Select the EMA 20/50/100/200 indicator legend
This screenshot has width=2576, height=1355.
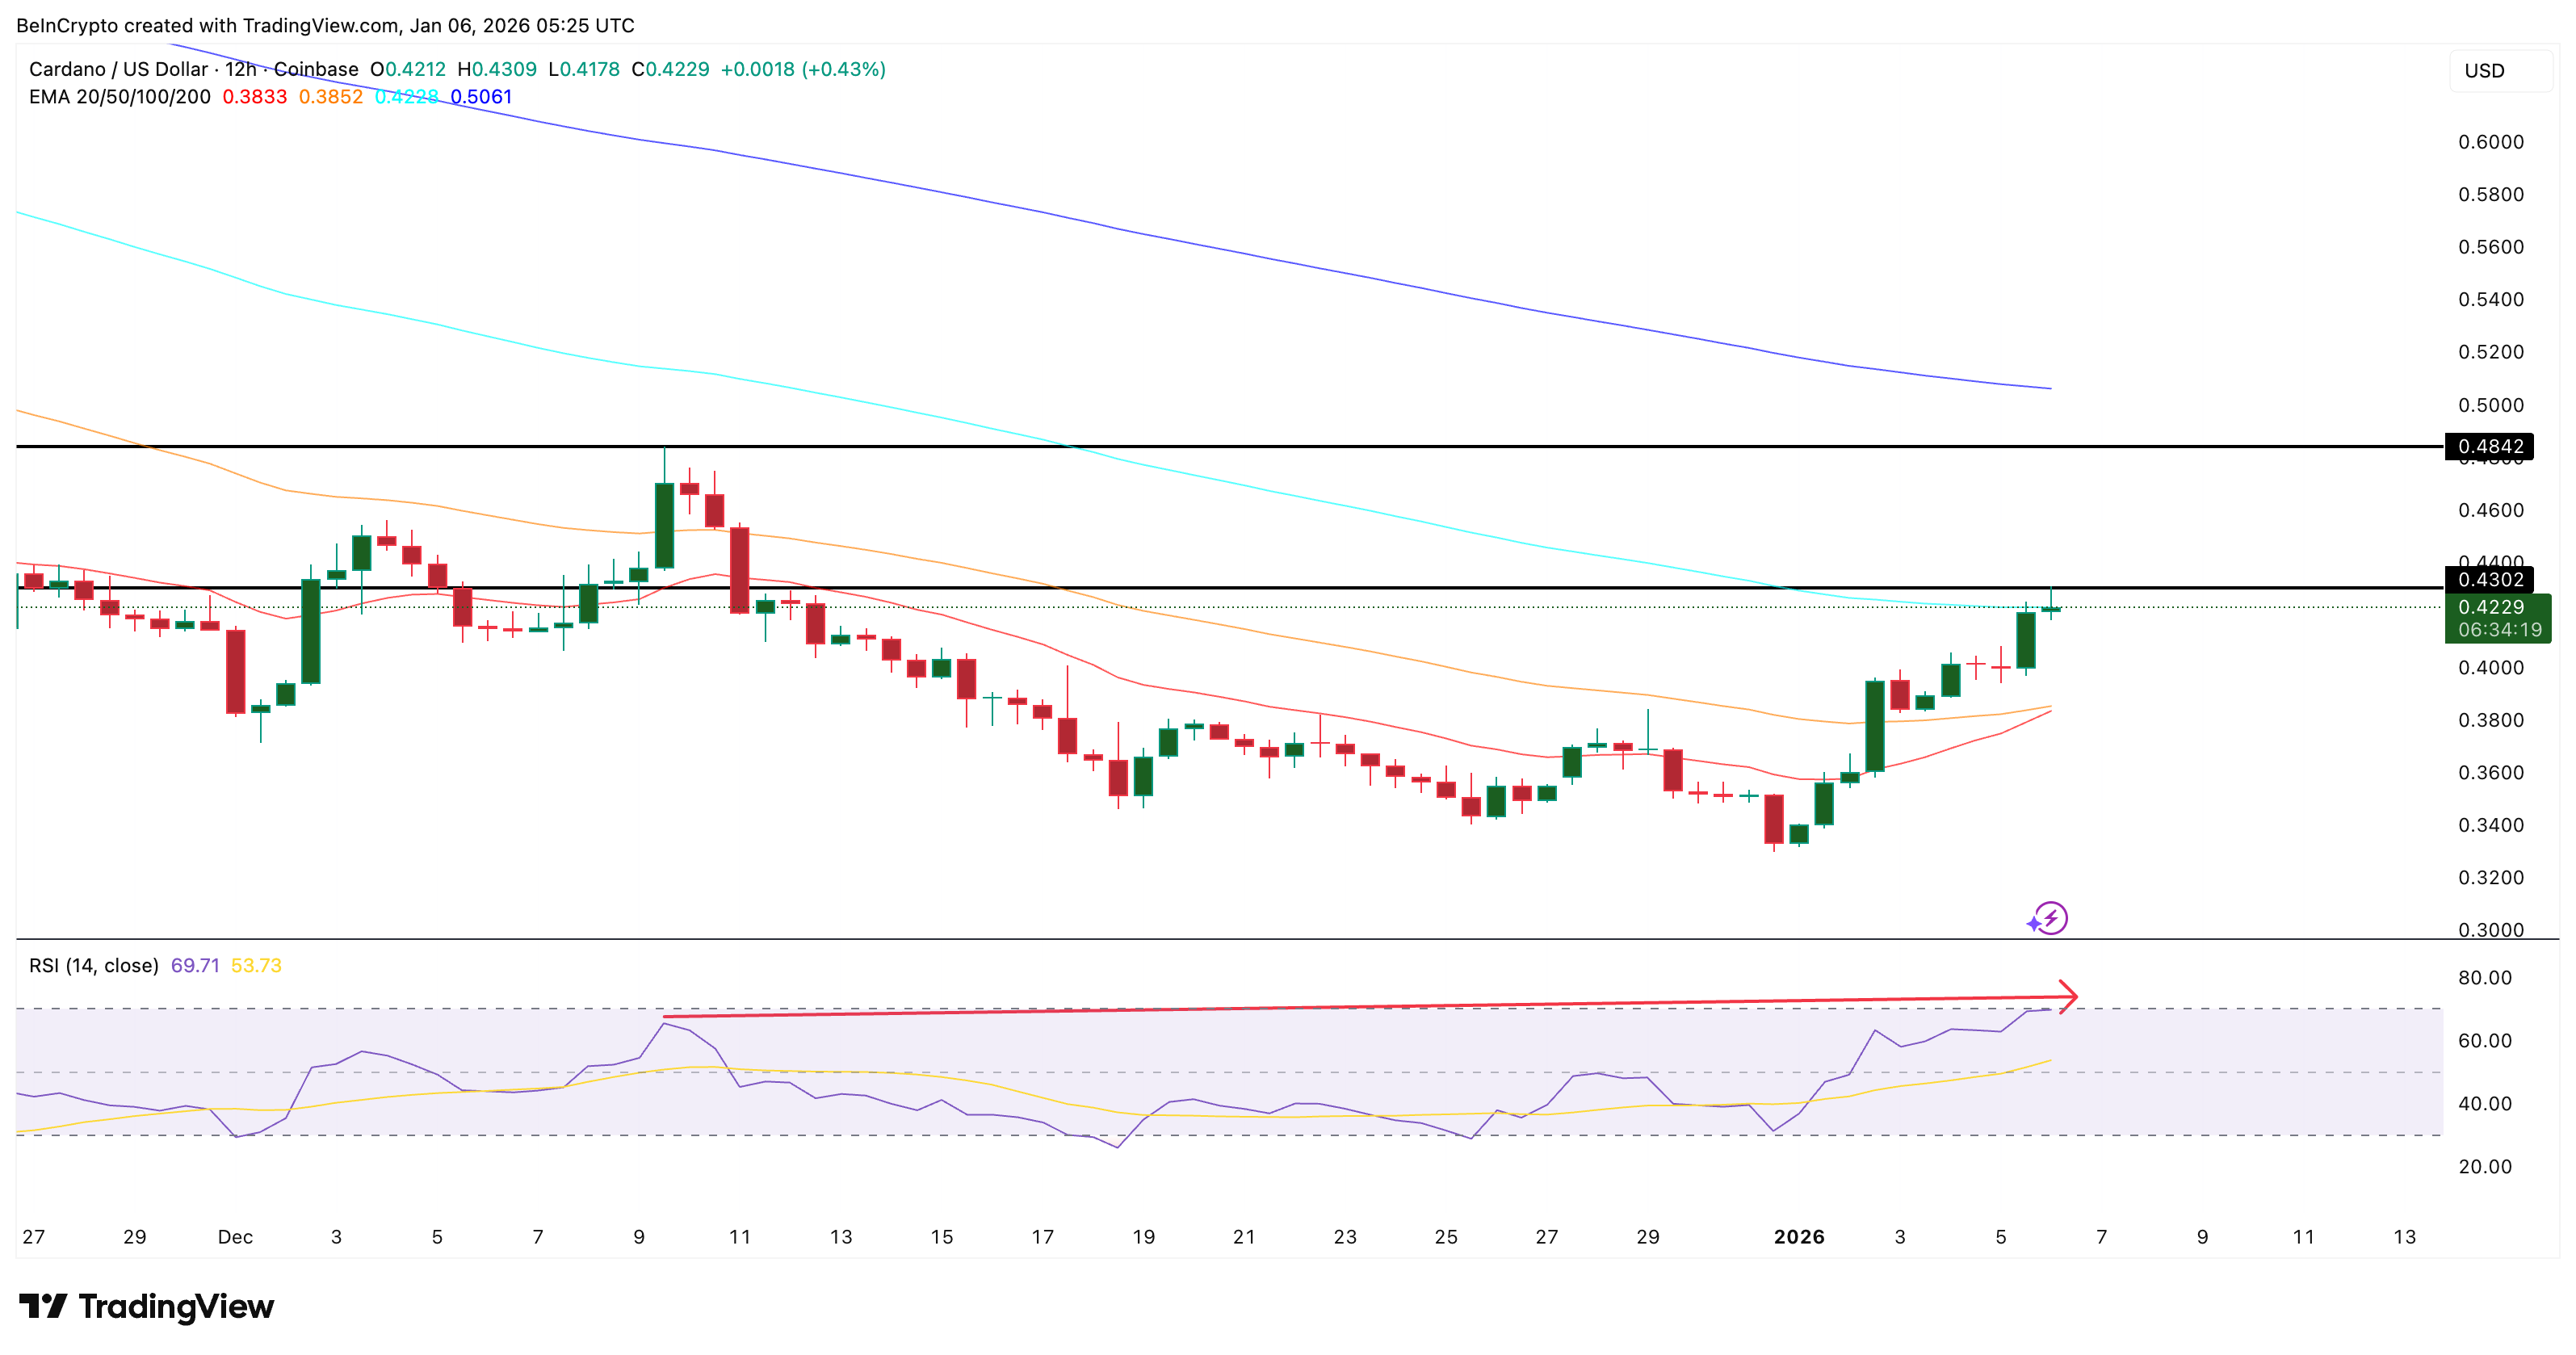pyautogui.click(x=119, y=97)
